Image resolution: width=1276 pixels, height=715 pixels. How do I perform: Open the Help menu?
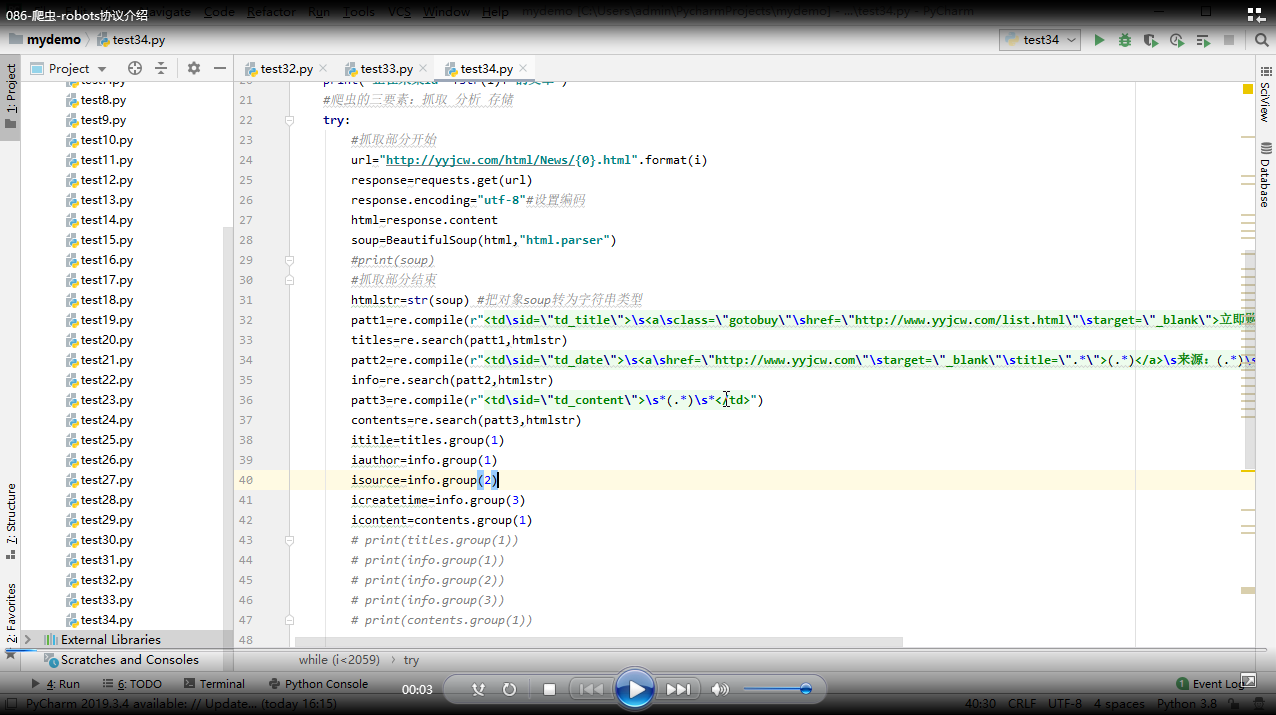(x=495, y=12)
